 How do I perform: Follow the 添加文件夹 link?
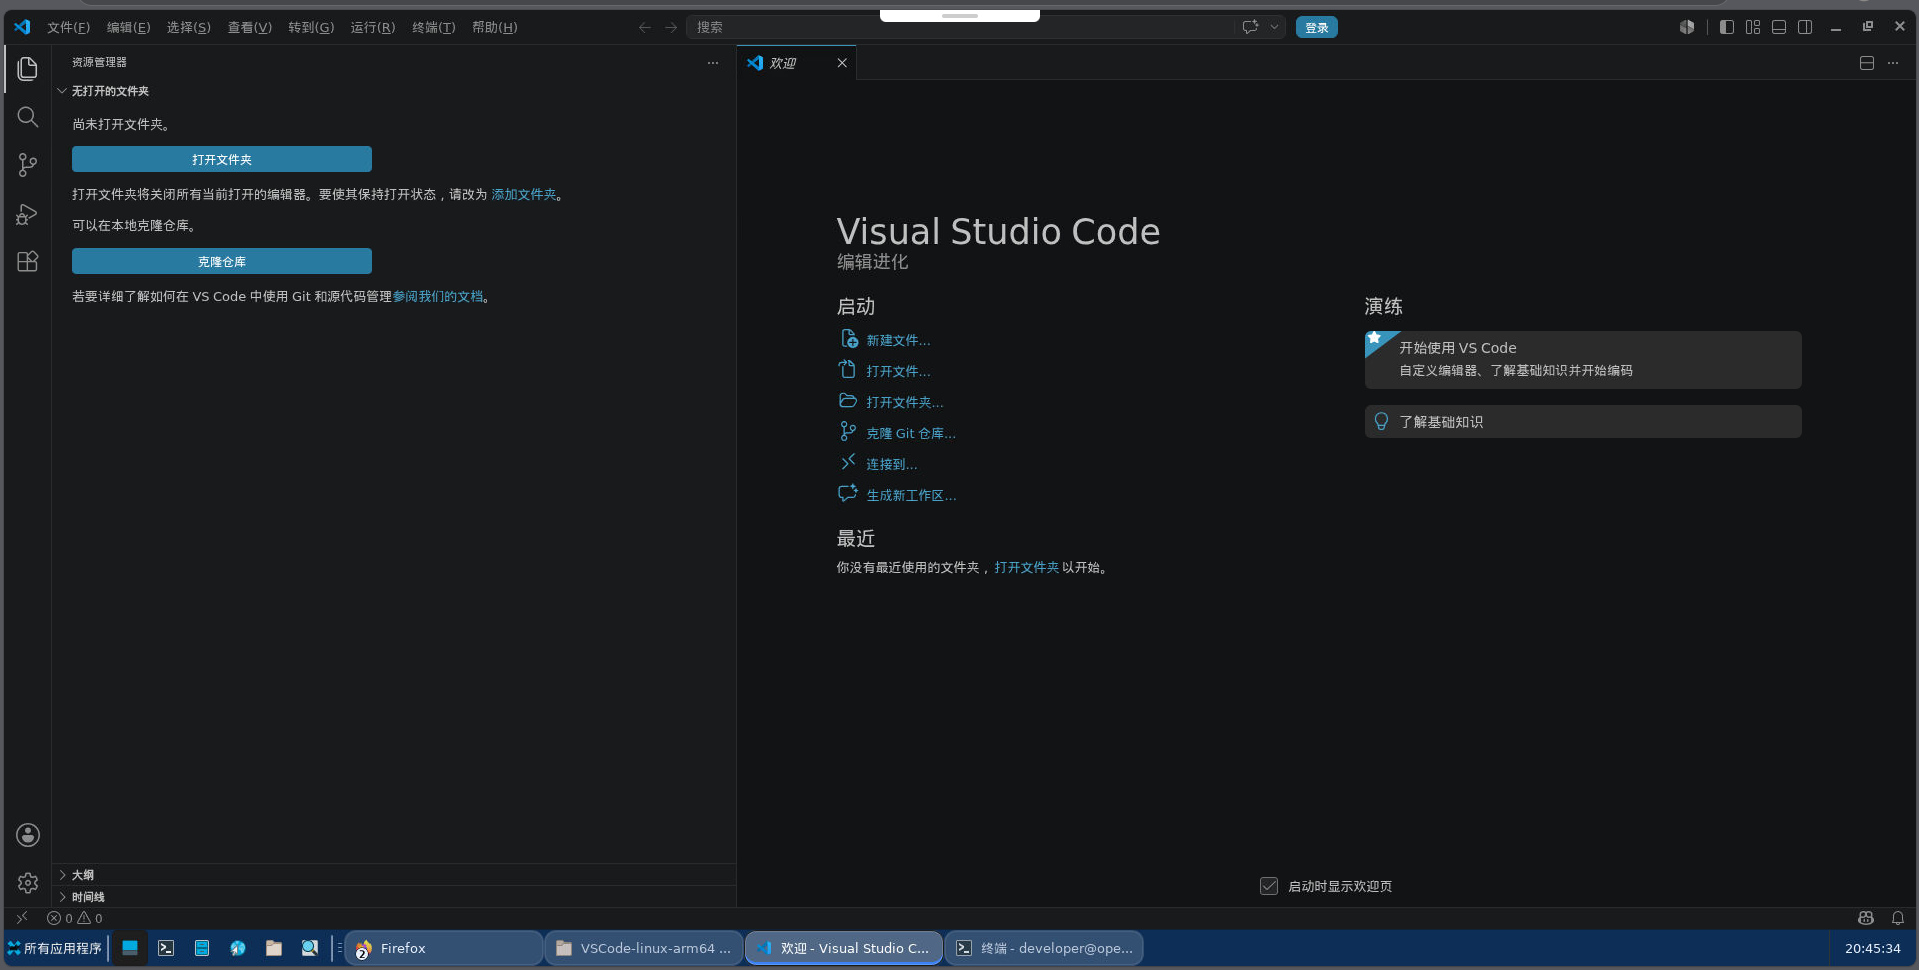pos(524,194)
